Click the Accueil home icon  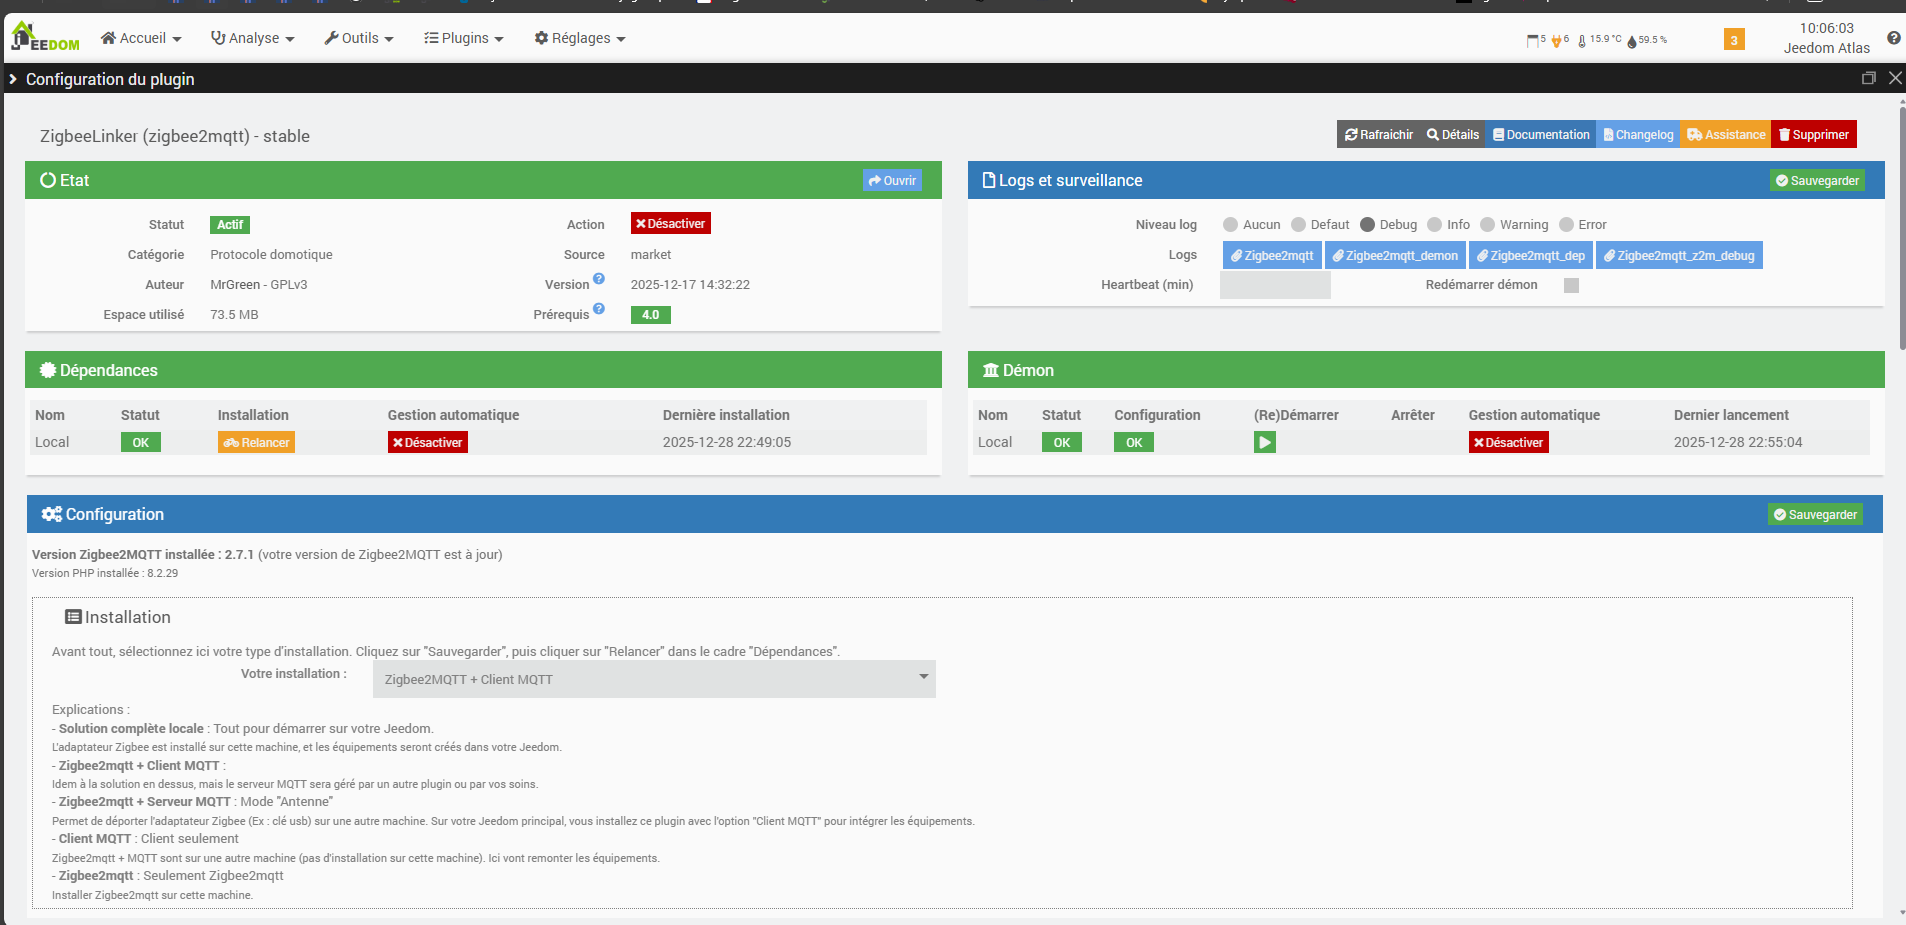108,38
